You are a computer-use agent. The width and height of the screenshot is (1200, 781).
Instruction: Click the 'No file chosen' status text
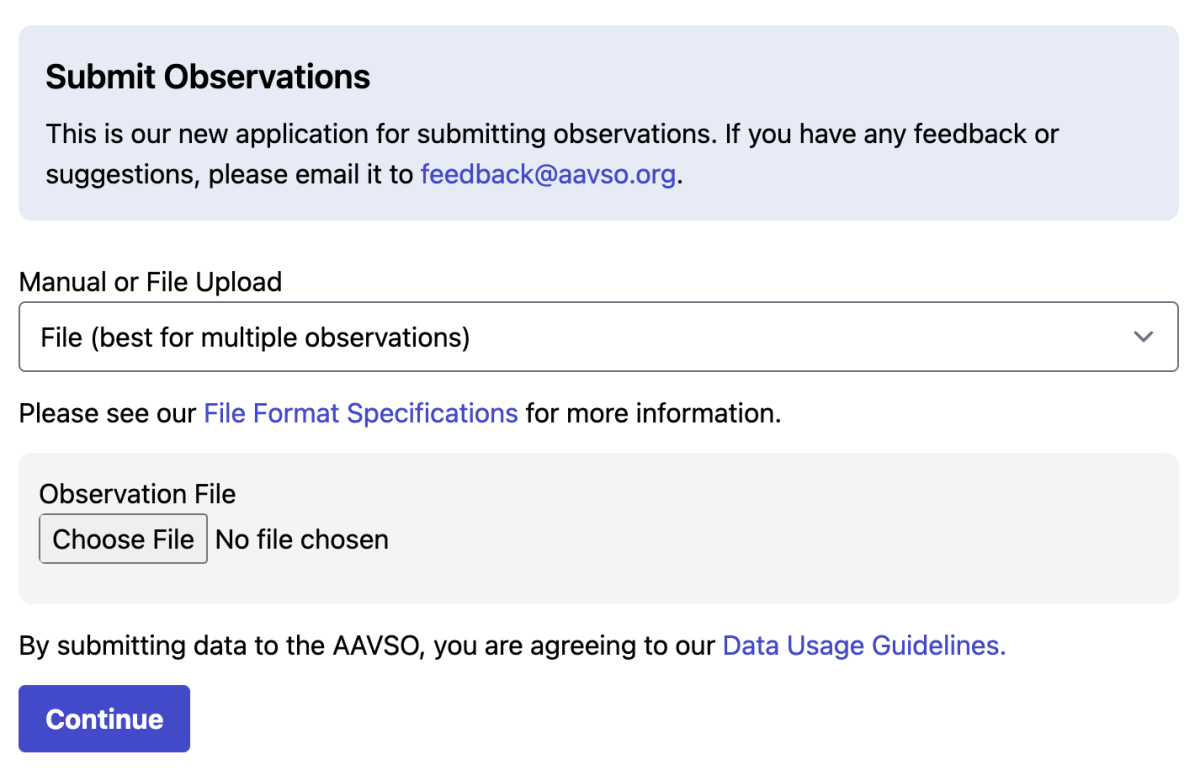coord(302,540)
